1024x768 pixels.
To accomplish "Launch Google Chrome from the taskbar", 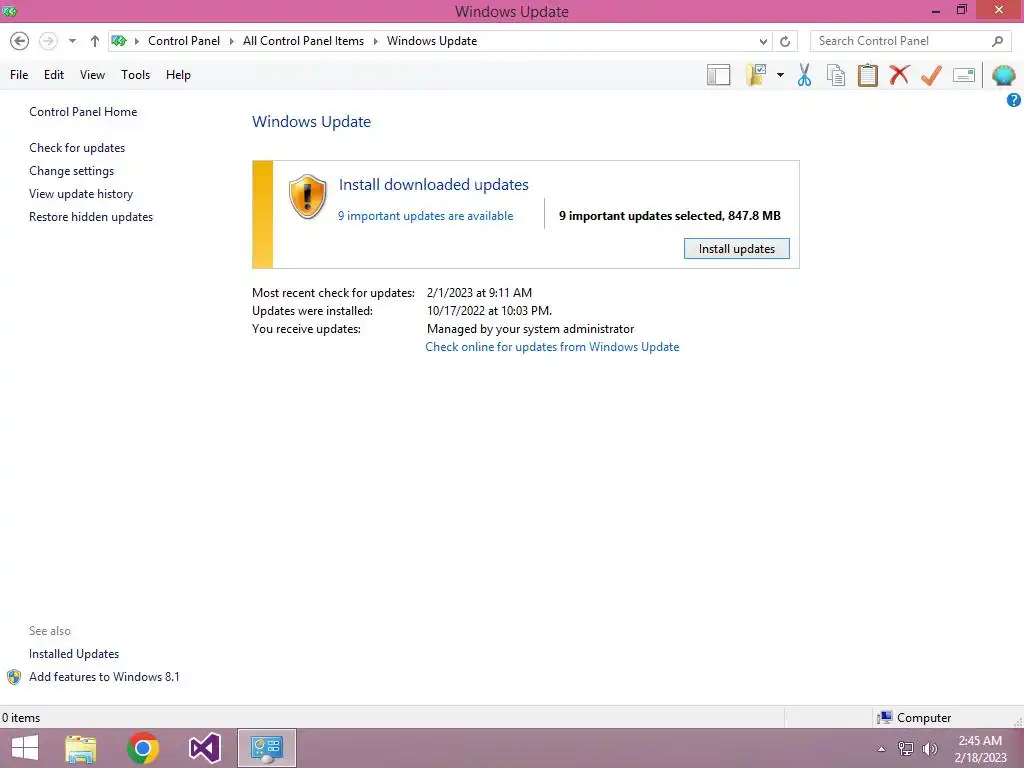I will tap(143, 748).
